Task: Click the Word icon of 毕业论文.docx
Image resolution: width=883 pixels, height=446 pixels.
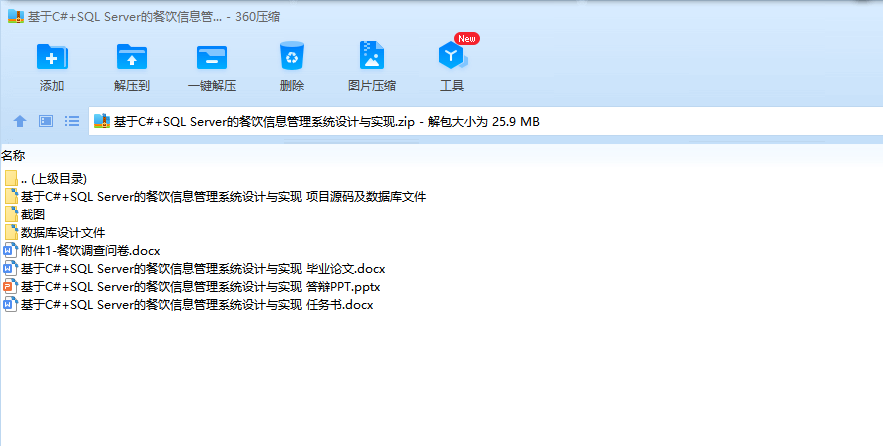Action: pyautogui.click(x=11, y=268)
